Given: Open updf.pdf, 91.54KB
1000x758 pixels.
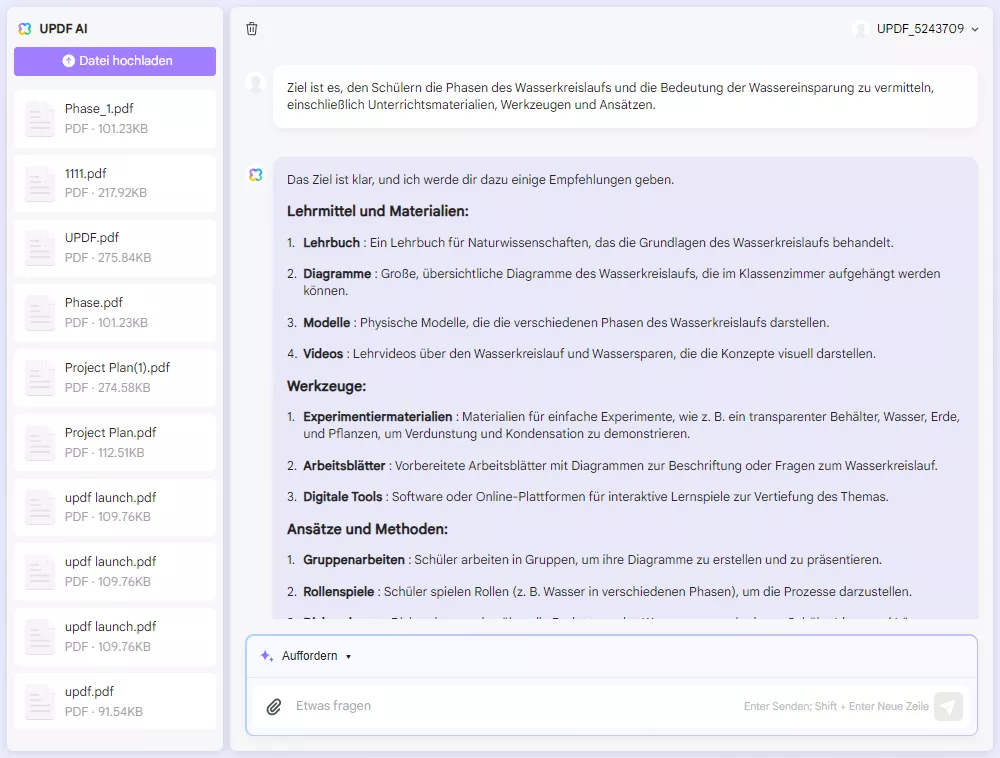Looking at the screenshot, I should tap(115, 701).
